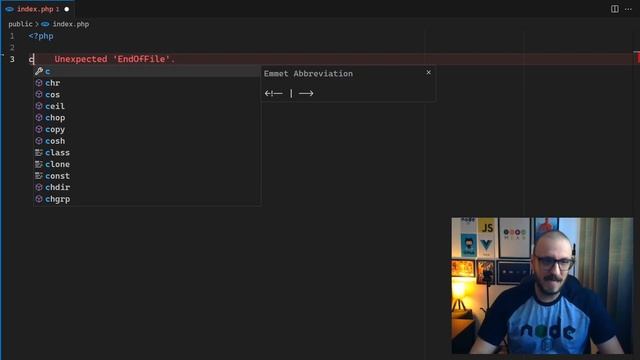Viewport: 640px width, 360px height.
Task: Open the Split Editor icon
Action: click(x=614, y=9)
